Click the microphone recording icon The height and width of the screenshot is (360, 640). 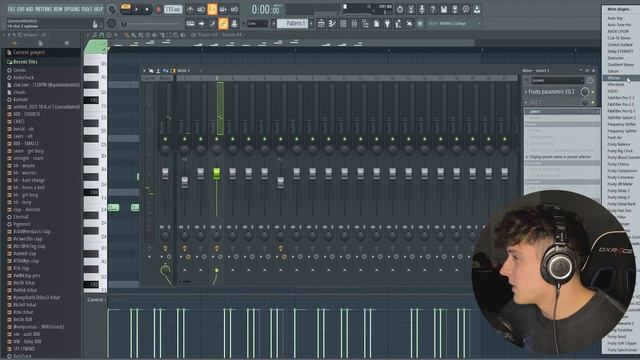coord(422,9)
